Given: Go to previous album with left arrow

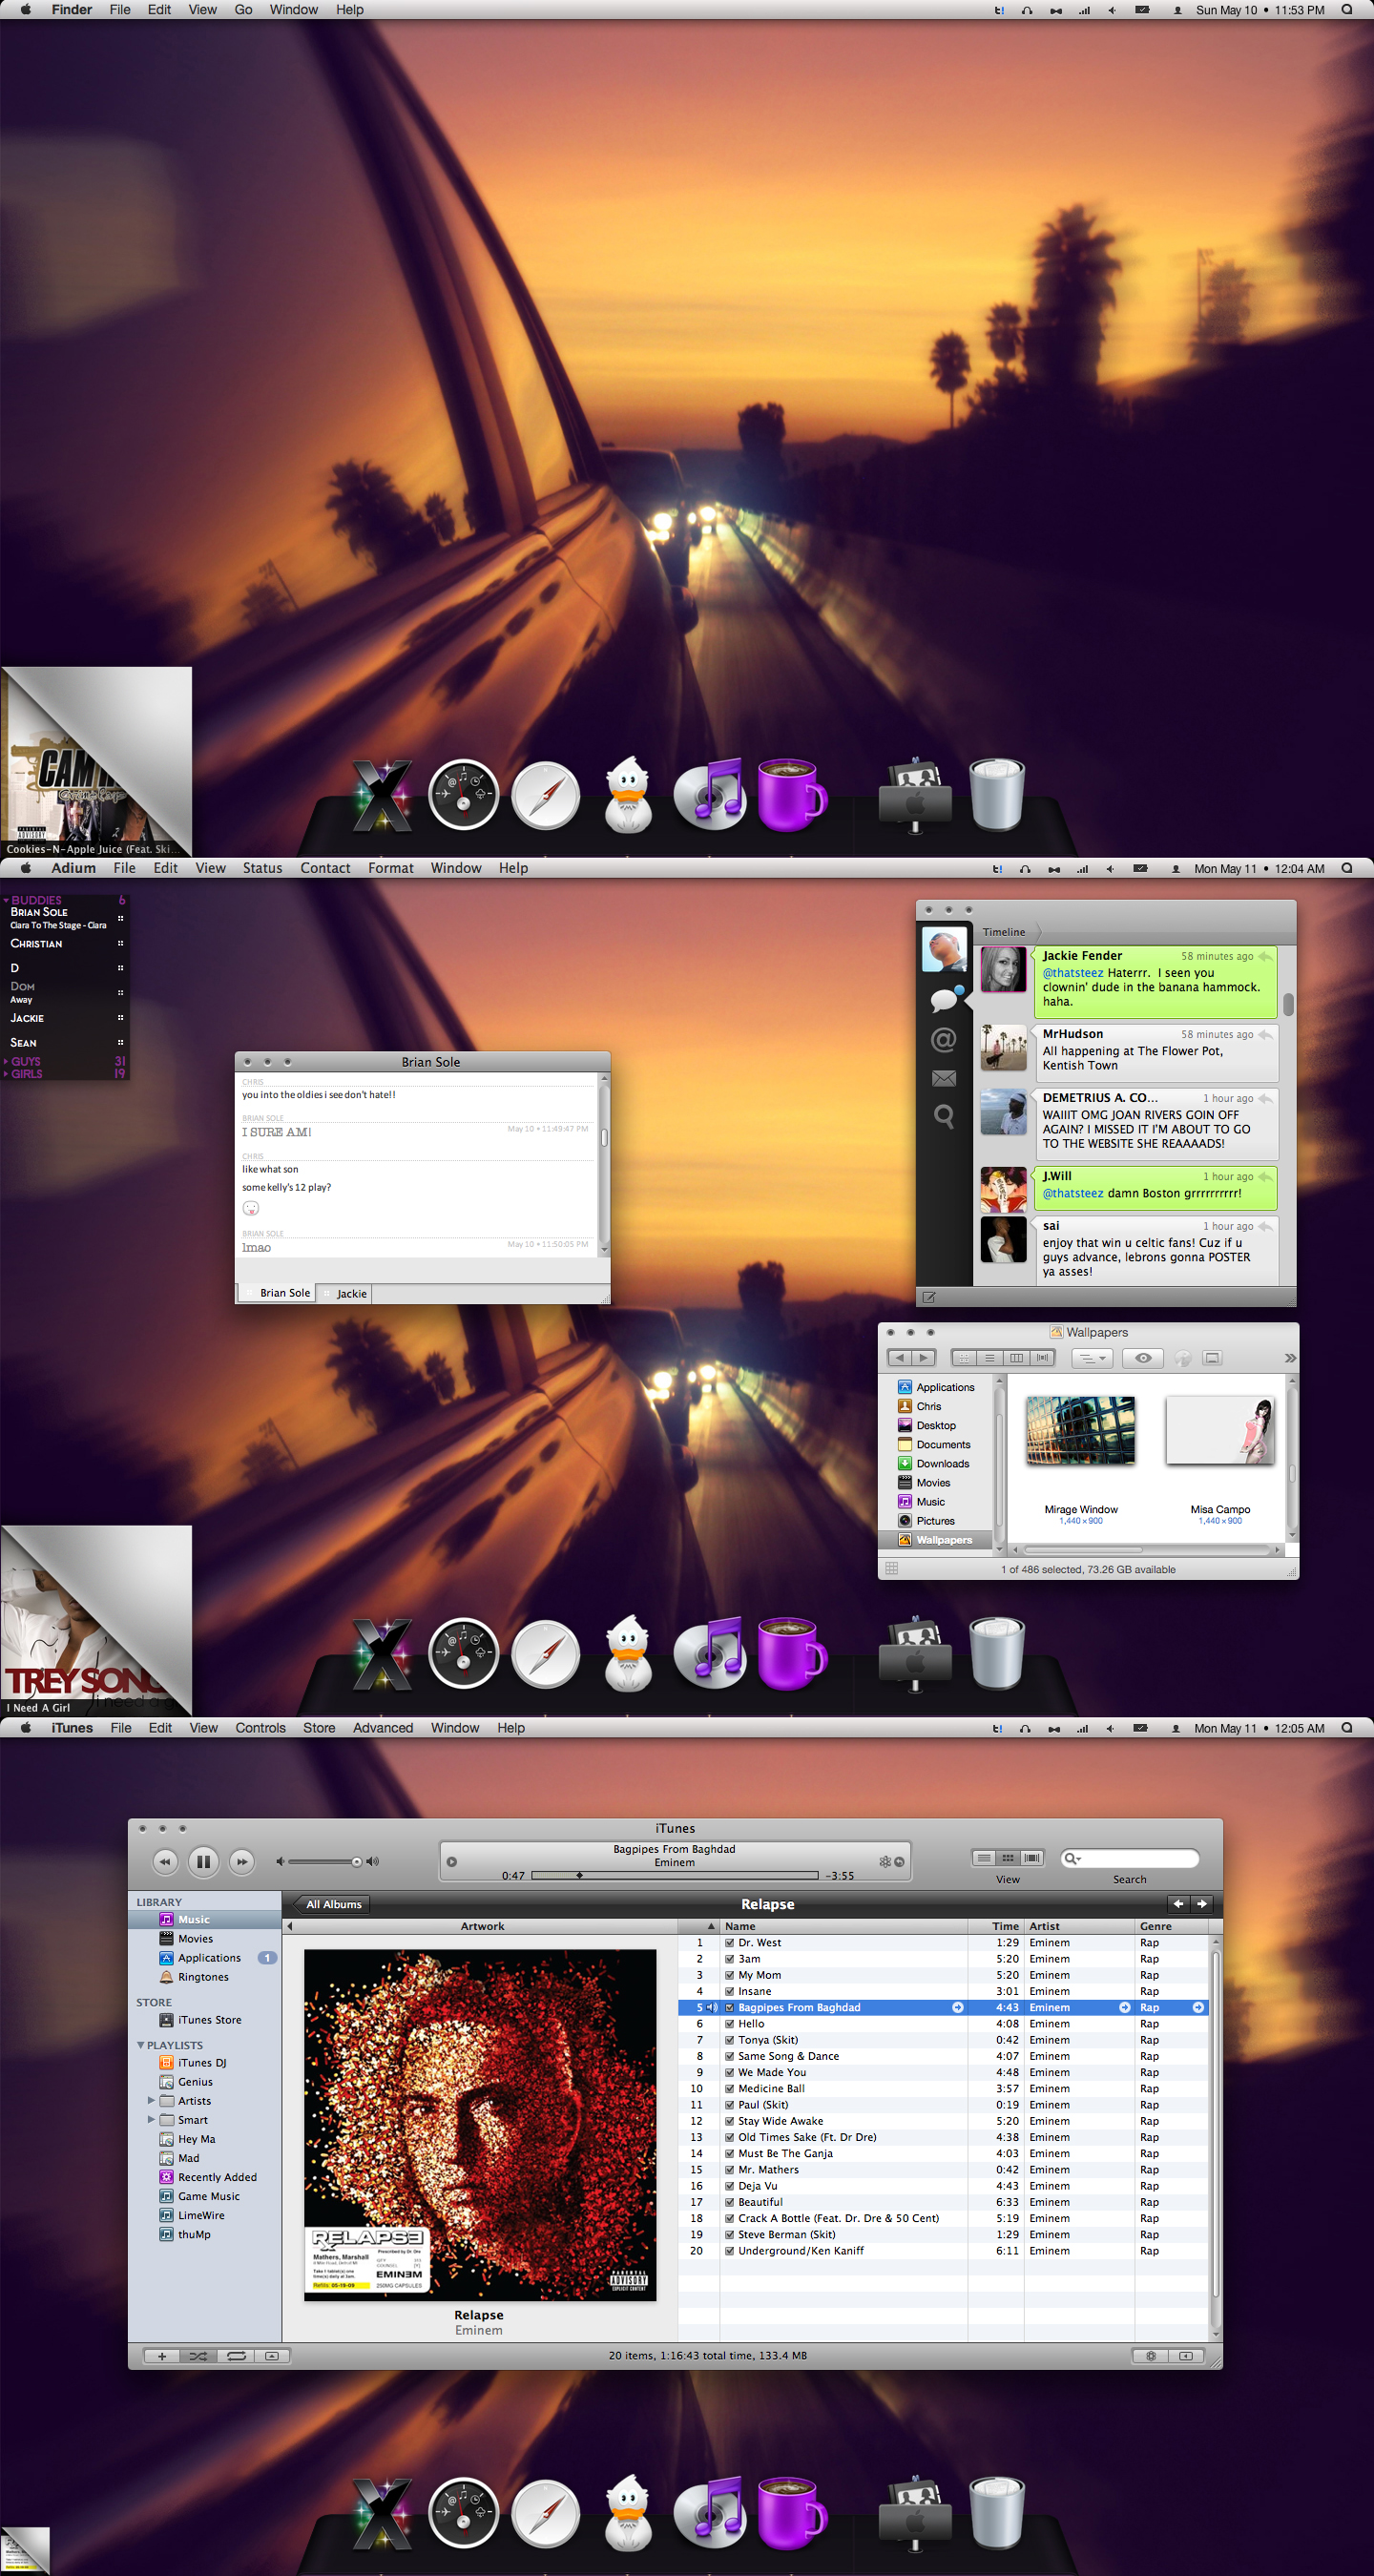Looking at the screenshot, I should click(x=1178, y=1904).
